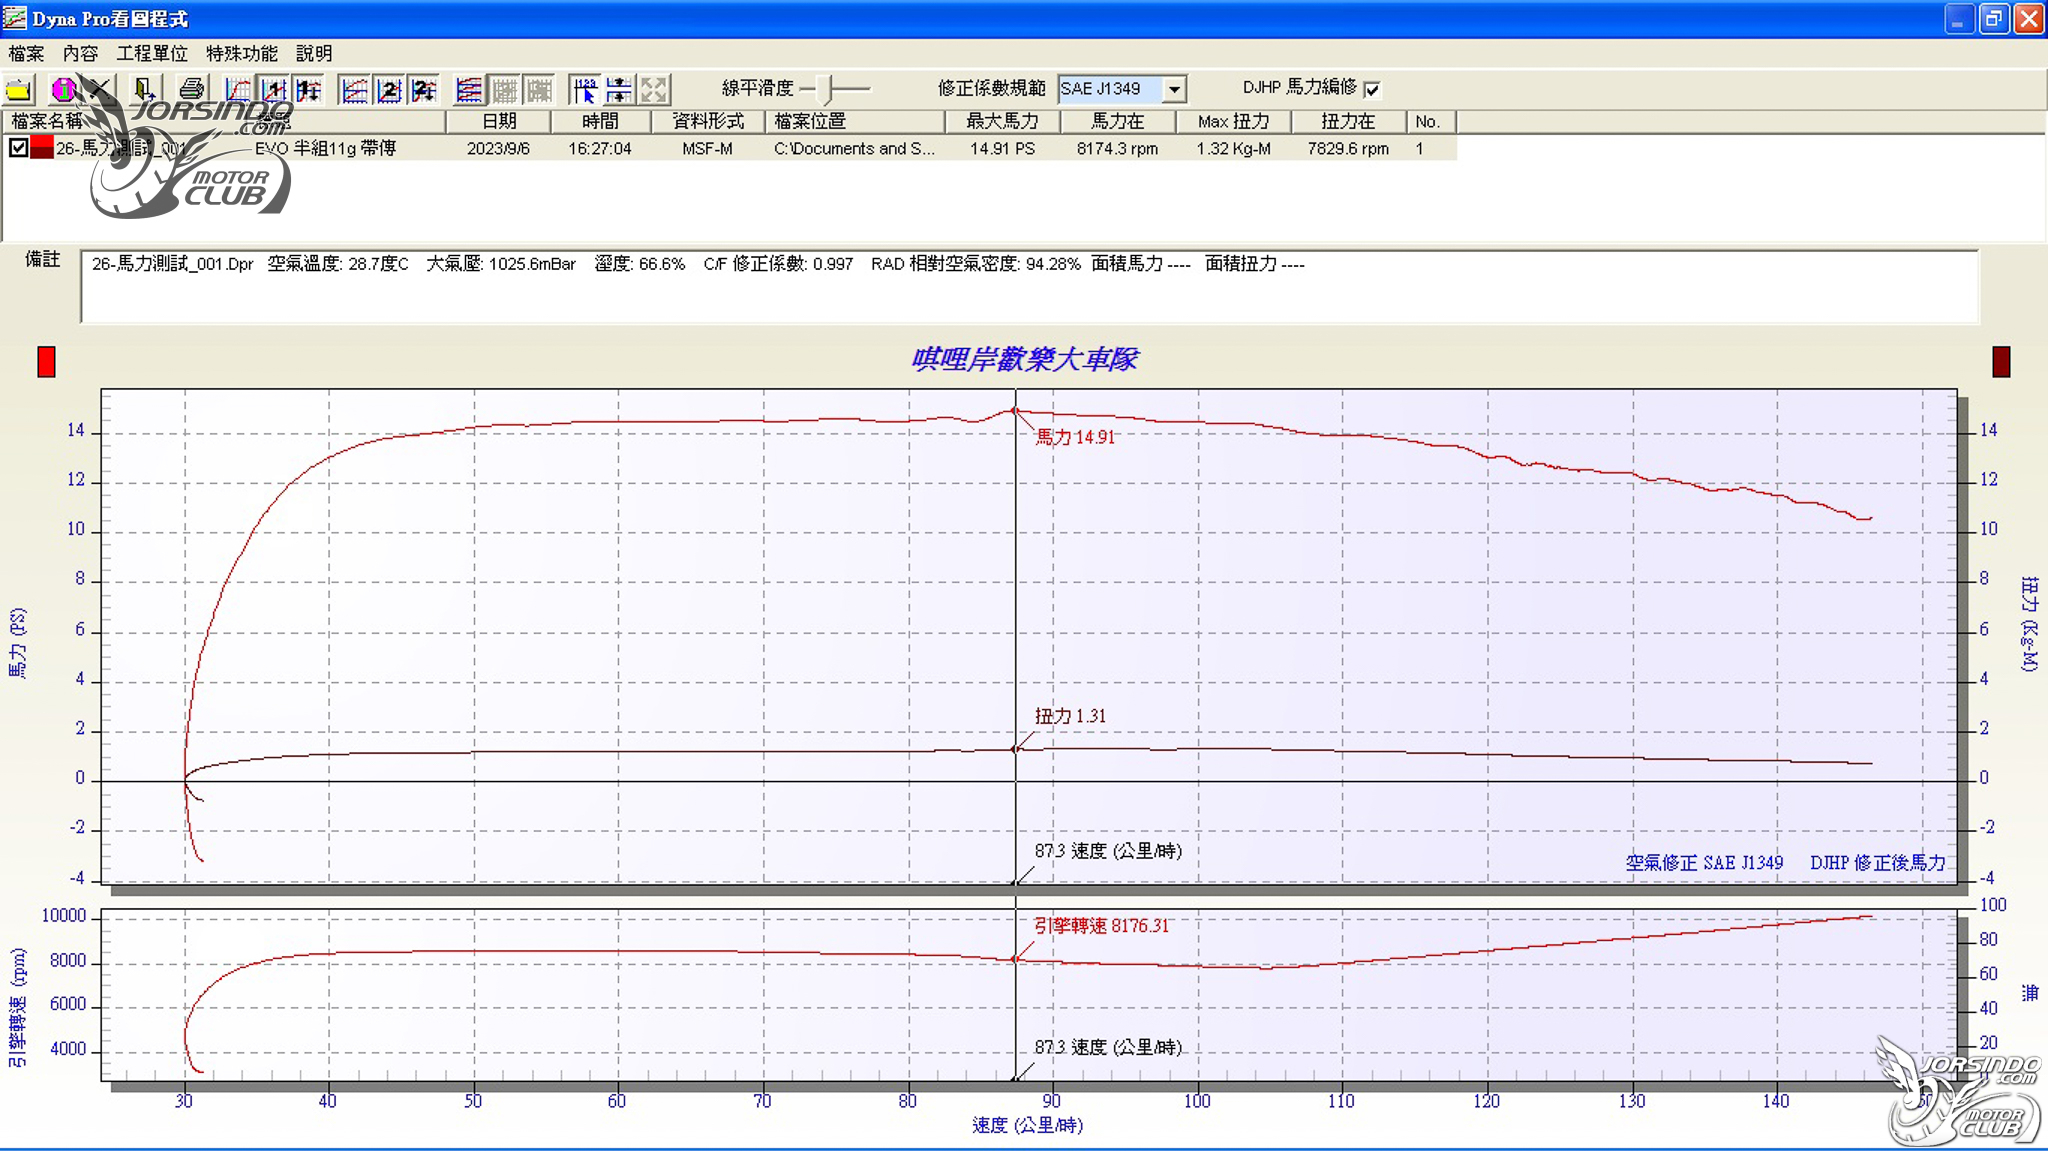This screenshot has height=1151, width=2048.
Task: Select the 14.91 PS max horsepower cell
Action: pos(1002,148)
